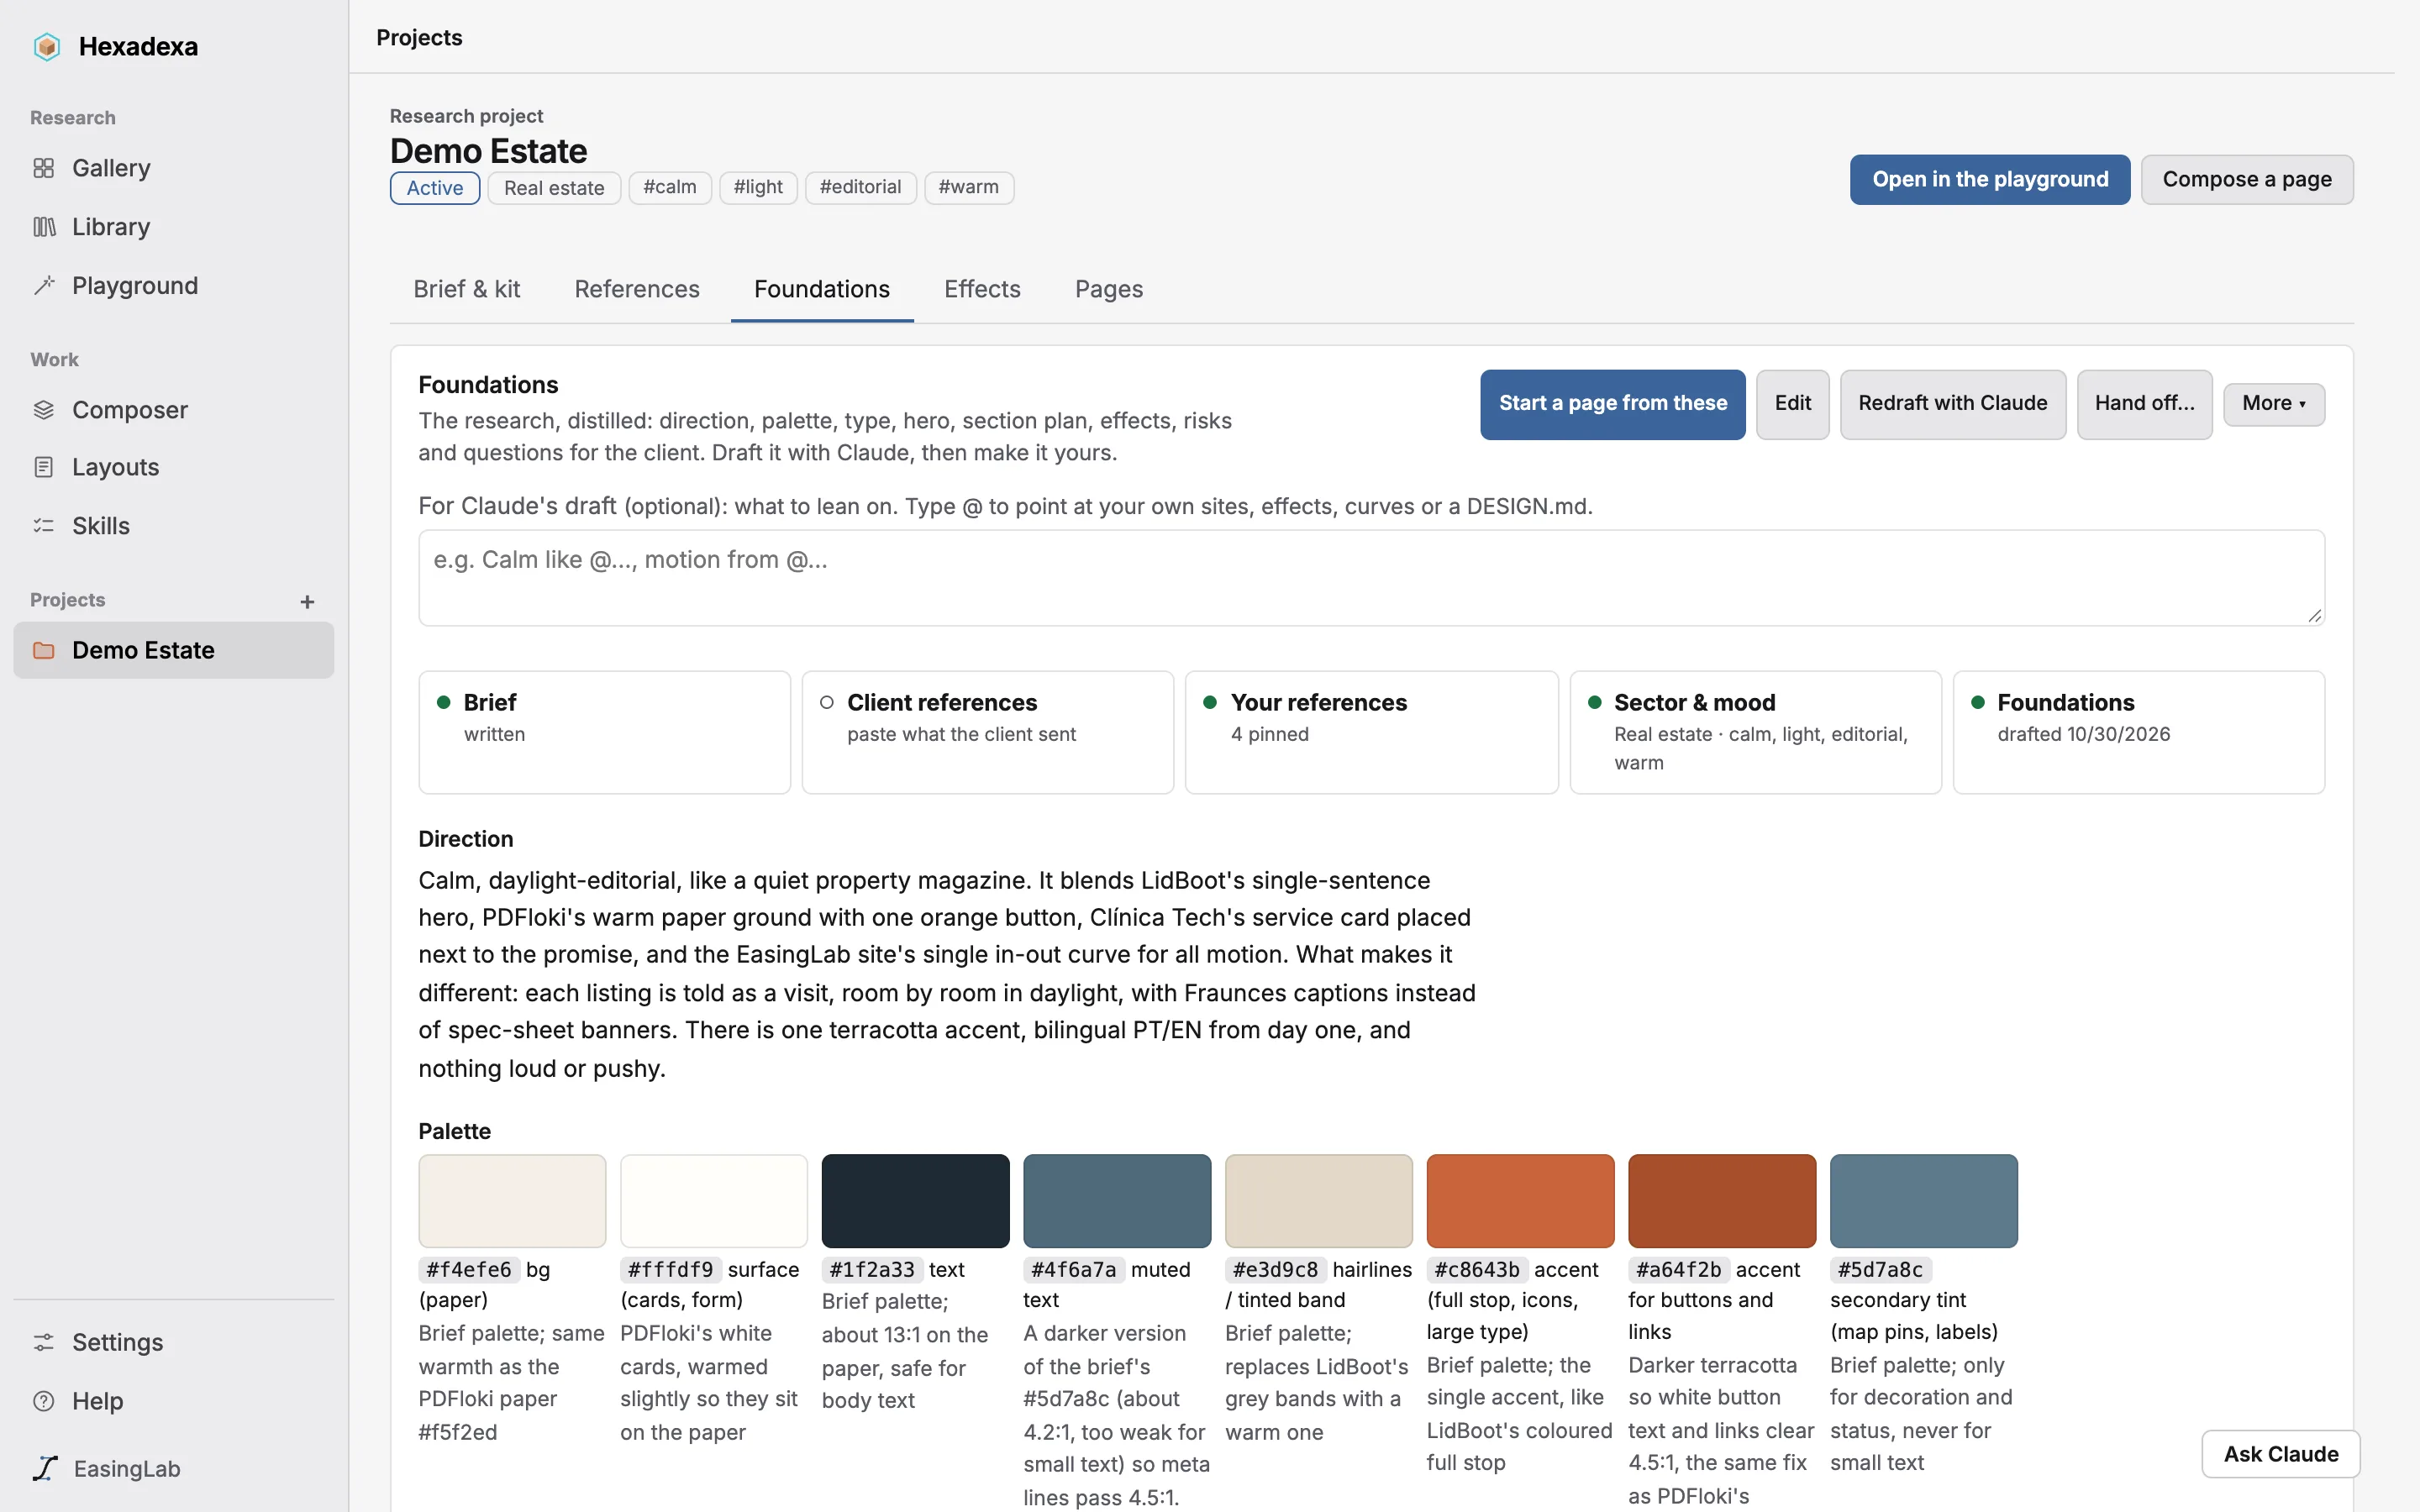The height and width of the screenshot is (1512, 2420).
Task: Open Playground via its wand icon
Action: click(x=43, y=286)
